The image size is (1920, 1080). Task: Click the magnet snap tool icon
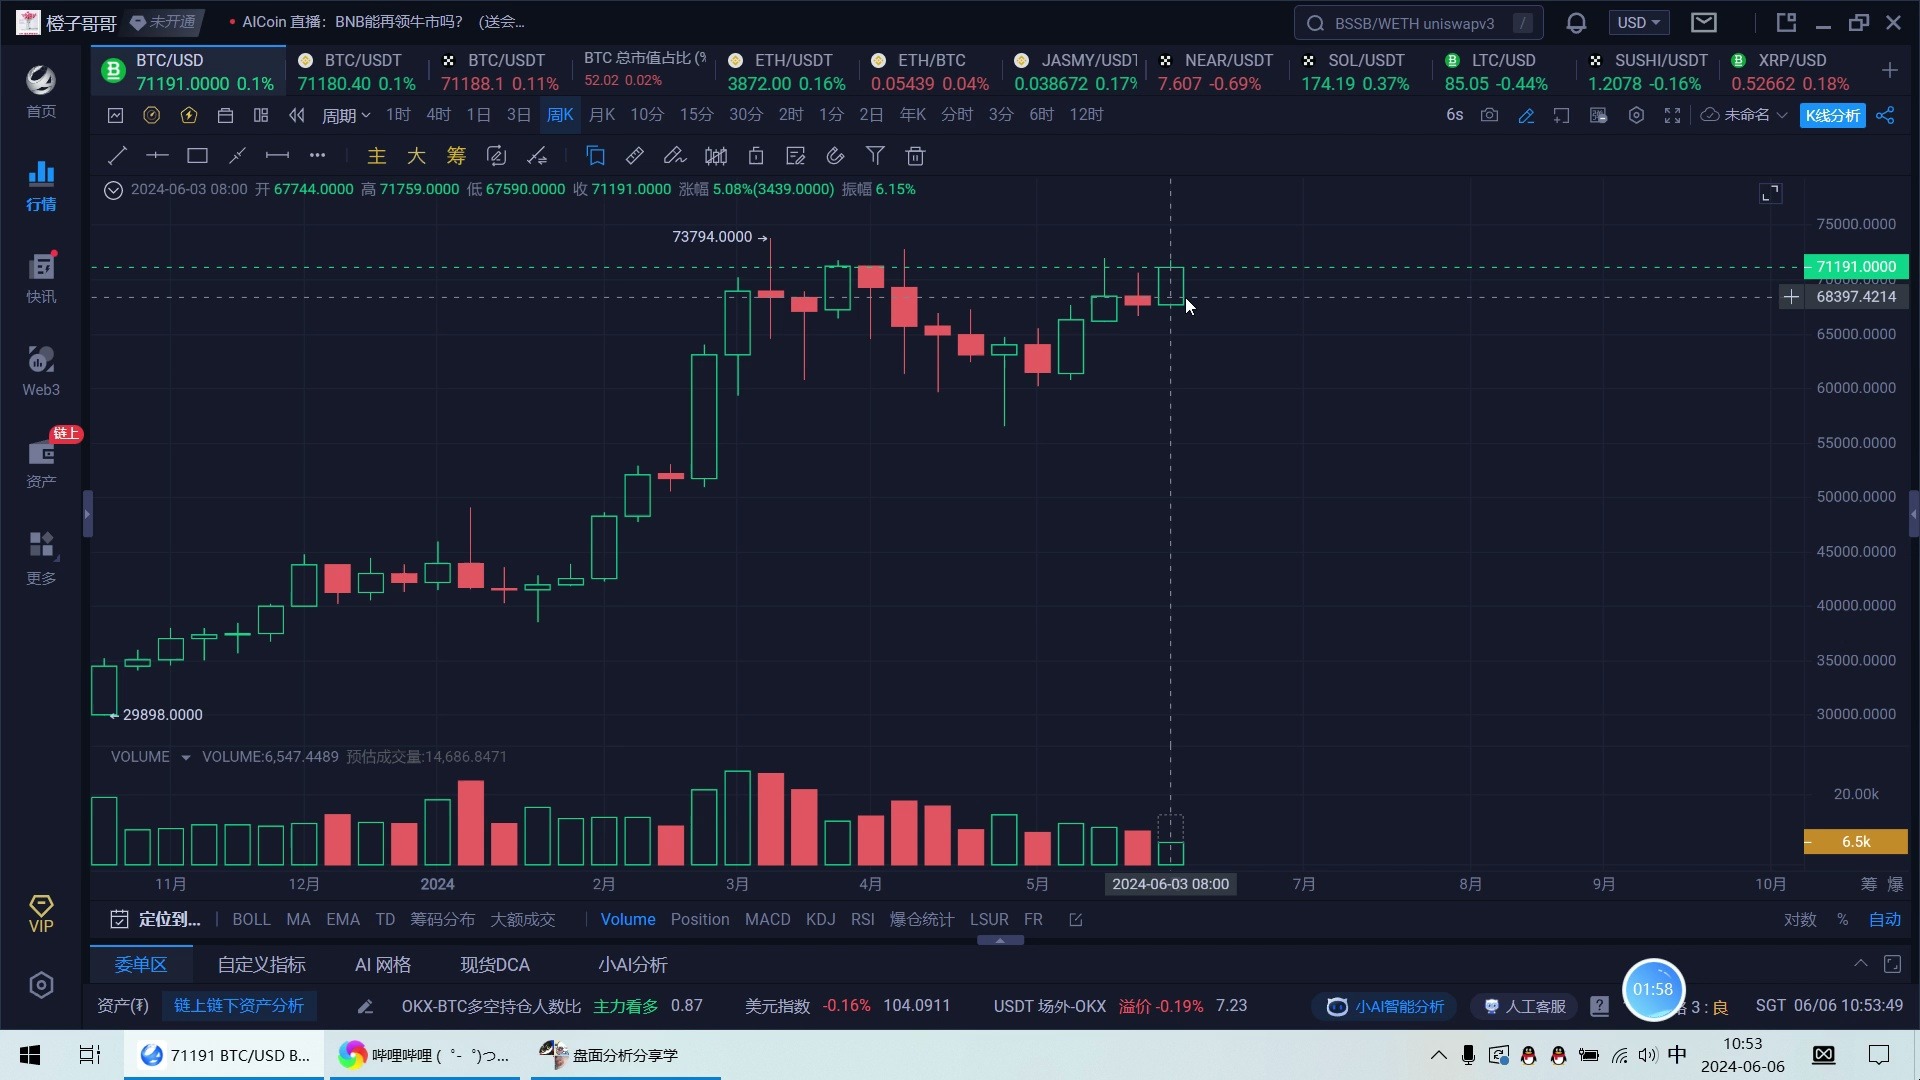click(835, 156)
